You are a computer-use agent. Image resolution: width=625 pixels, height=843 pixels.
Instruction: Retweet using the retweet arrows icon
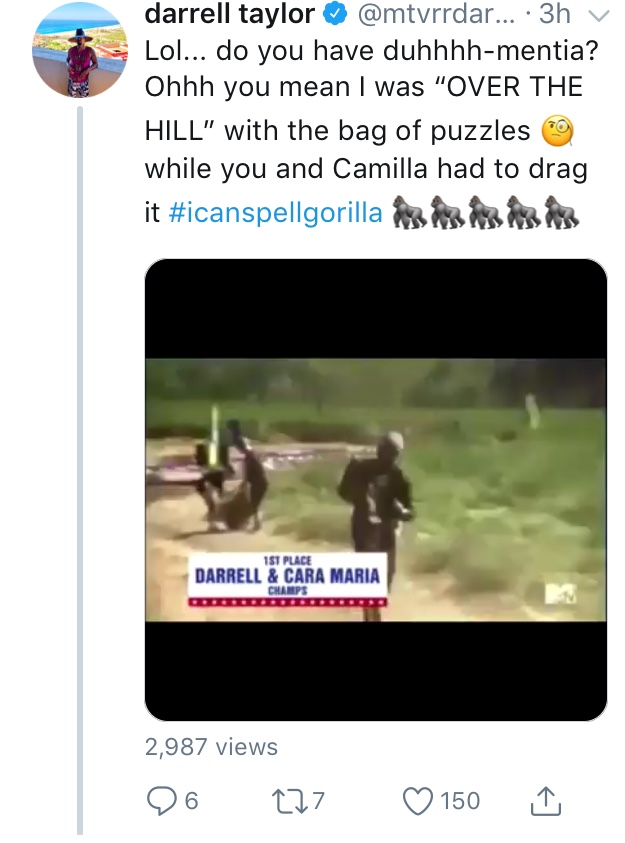[289, 801]
